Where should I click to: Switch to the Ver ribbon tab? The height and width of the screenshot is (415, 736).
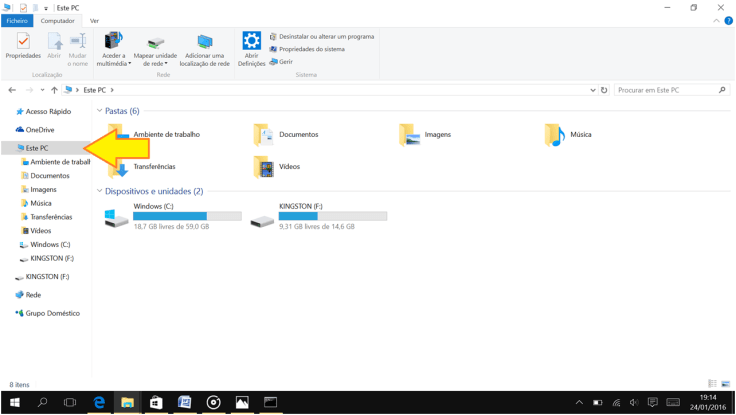(x=94, y=20)
